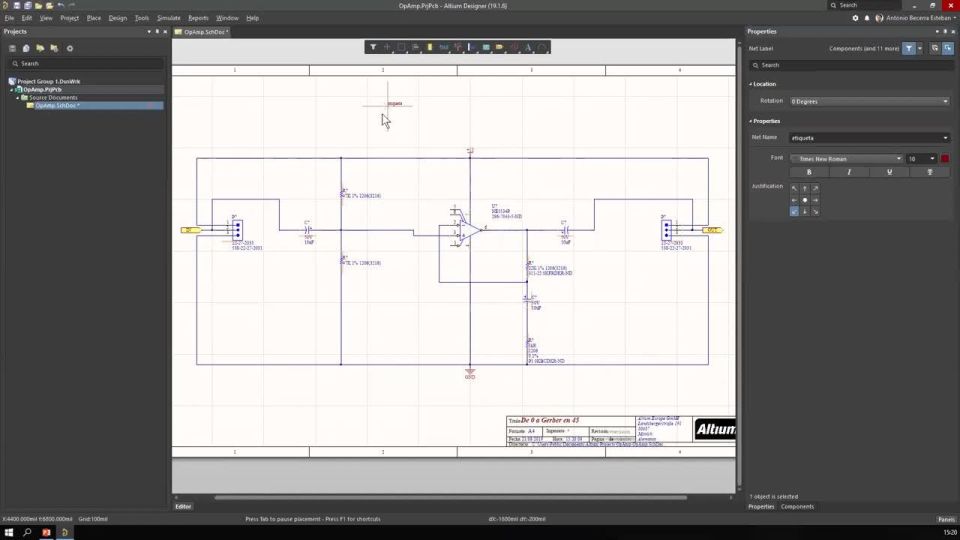Set justification to bottom-left arrow
Image resolution: width=960 pixels, height=540 pixels.
pyautogui.click(x=794, y=211)
